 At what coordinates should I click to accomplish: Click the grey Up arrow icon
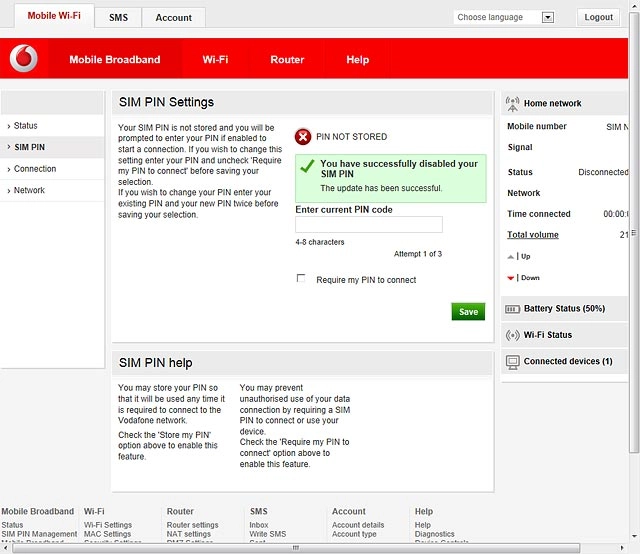point(510,257)
